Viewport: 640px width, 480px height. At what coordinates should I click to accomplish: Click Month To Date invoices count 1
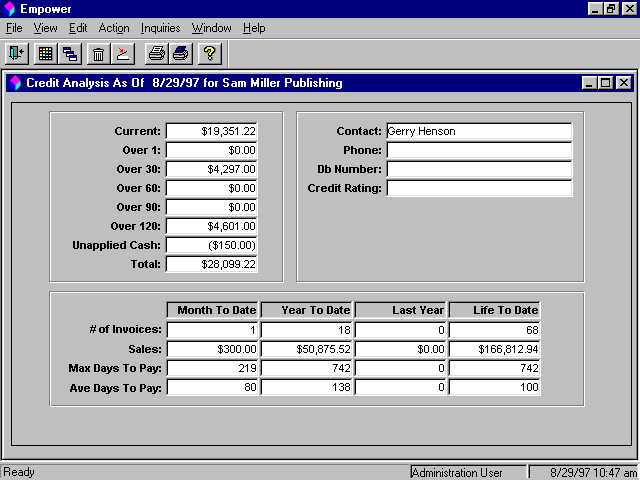212,330
